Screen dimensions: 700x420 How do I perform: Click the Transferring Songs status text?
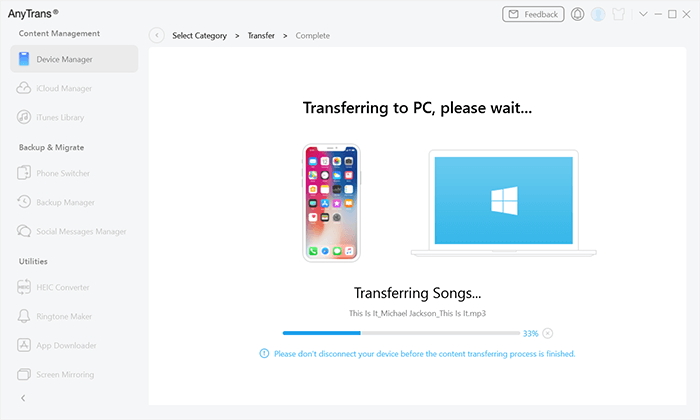(417, 293)
